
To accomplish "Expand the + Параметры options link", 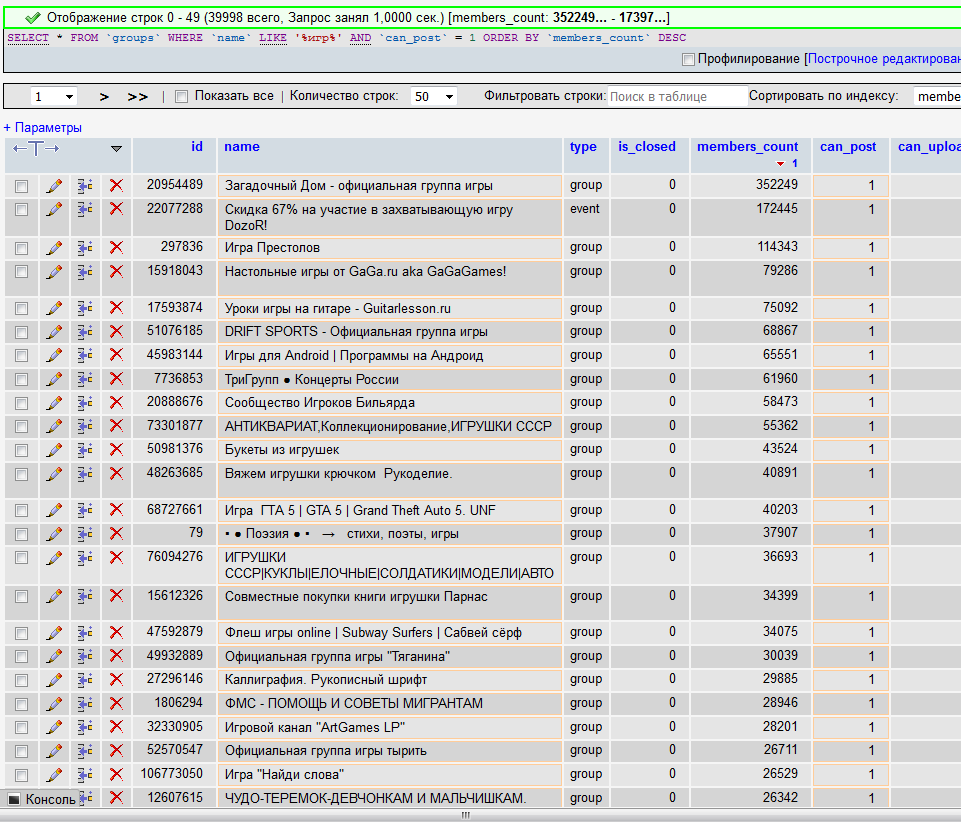I will point(43,128).
